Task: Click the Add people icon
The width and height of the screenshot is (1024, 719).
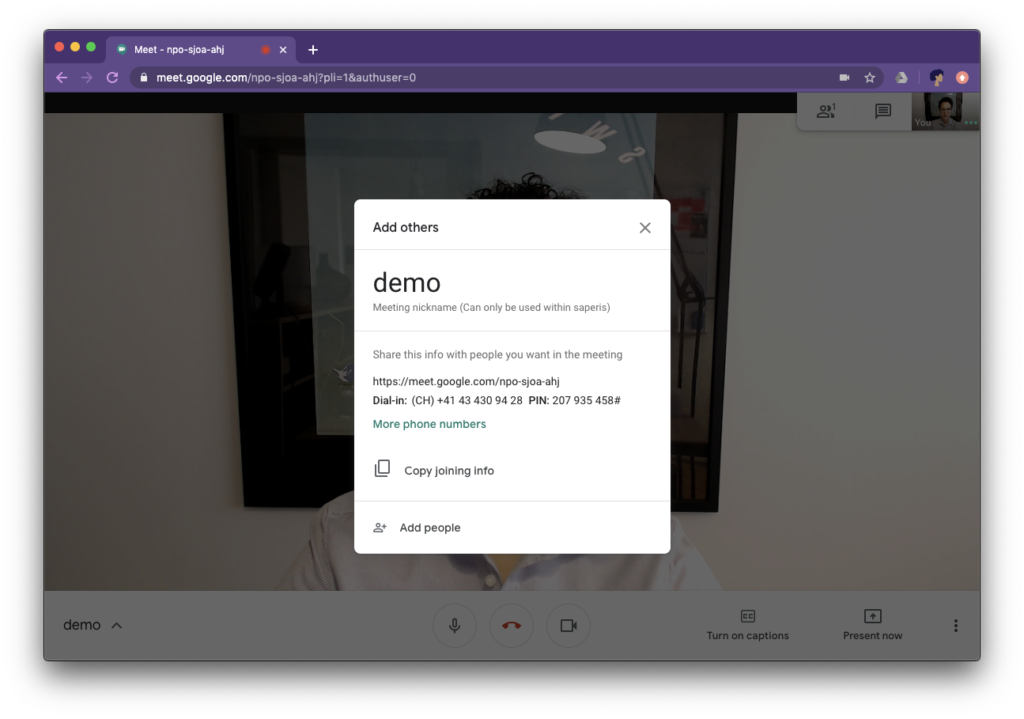Action: pyautogui.click(x=380, y=527)
